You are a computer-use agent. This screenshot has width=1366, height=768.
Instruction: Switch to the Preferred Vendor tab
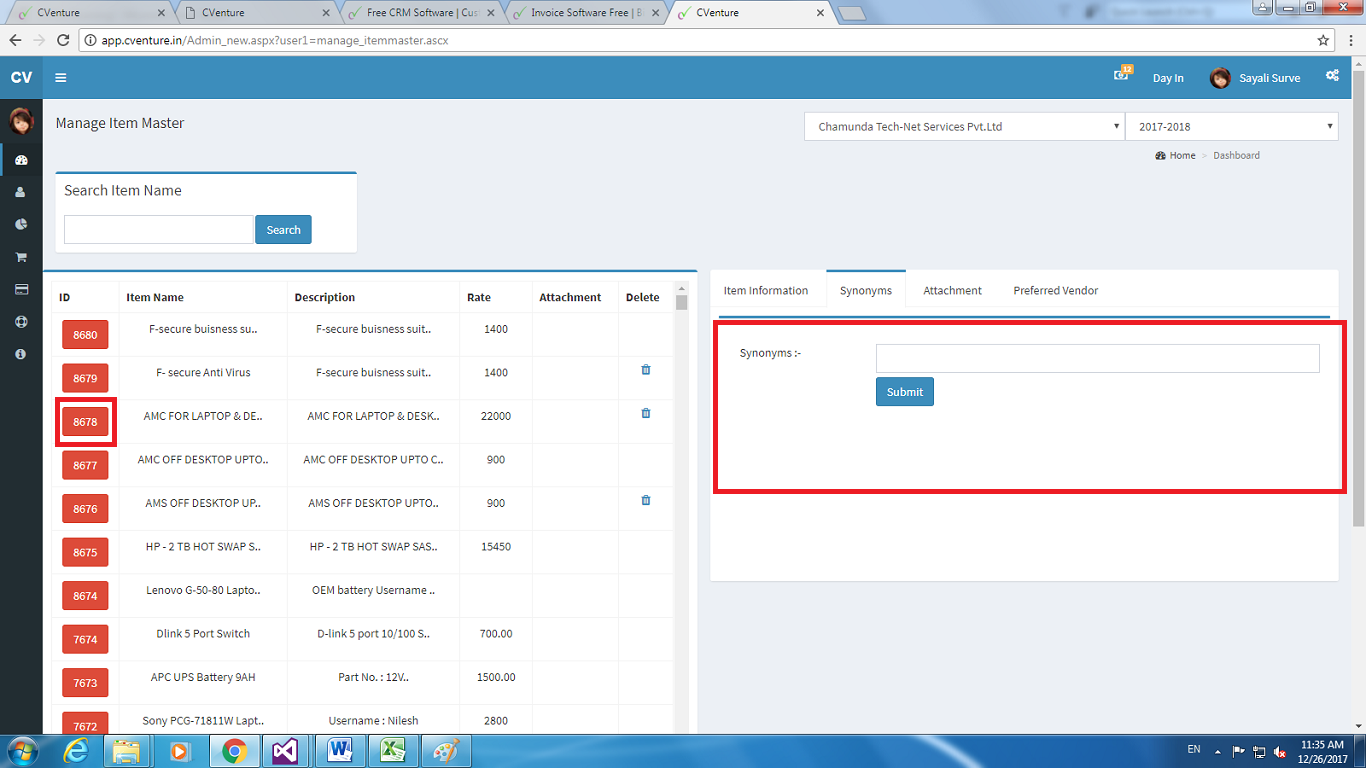pyautogui.click(x=1056, y=291)
